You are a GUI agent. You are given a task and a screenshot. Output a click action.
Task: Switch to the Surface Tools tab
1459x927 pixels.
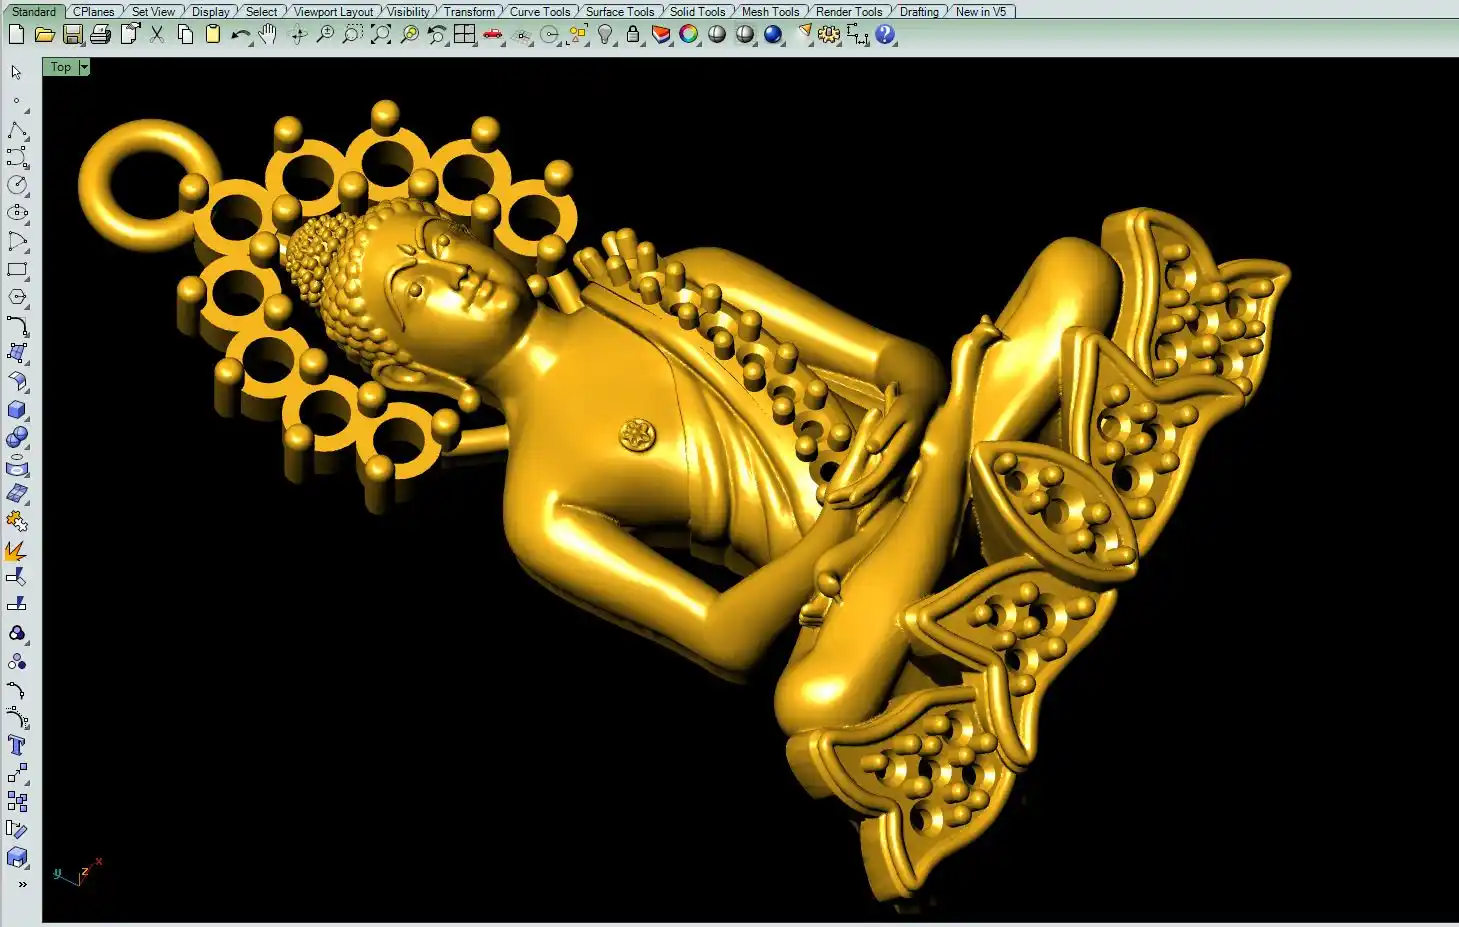(x=619, y=12)
